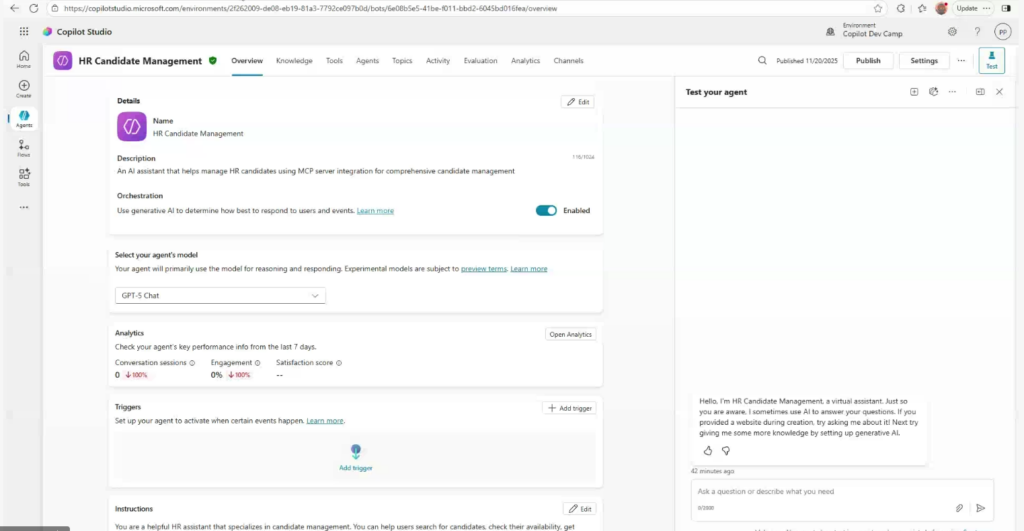
Task: Switch to the Activity tab
Action: [x=438, y=61]
